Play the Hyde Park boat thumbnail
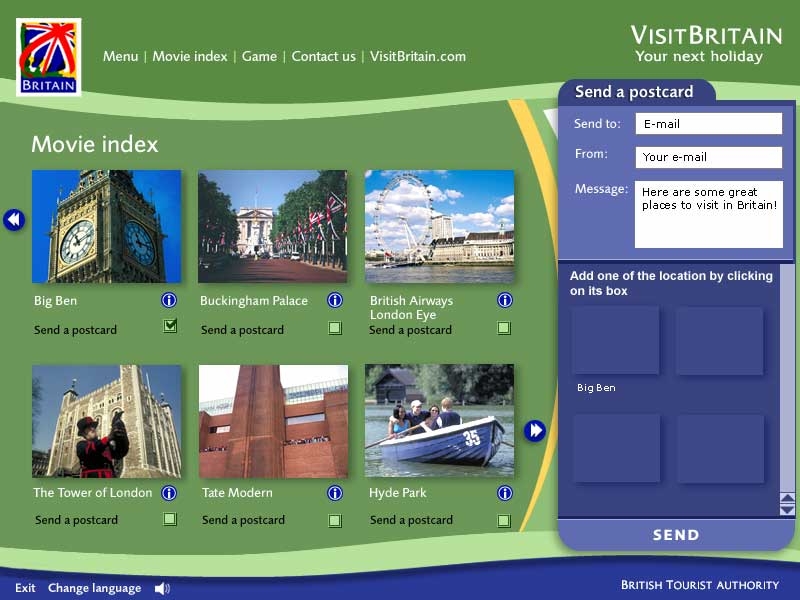The width and height of the screenshot is (800, 600). (439, 420)
